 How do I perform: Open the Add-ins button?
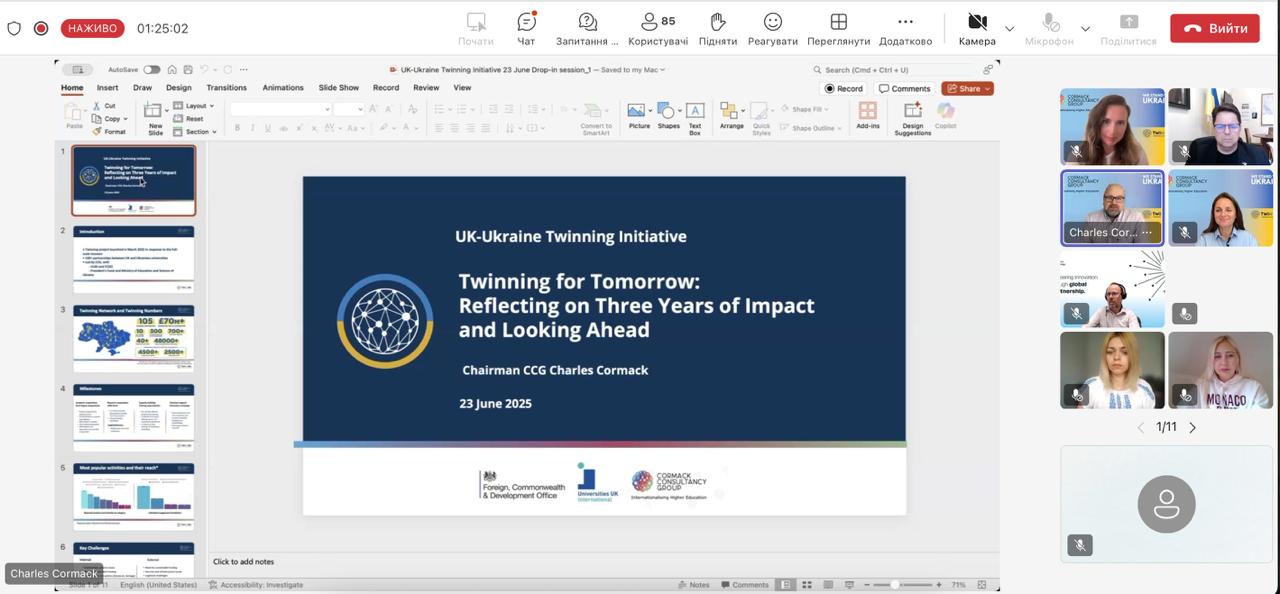pos(868,116)
